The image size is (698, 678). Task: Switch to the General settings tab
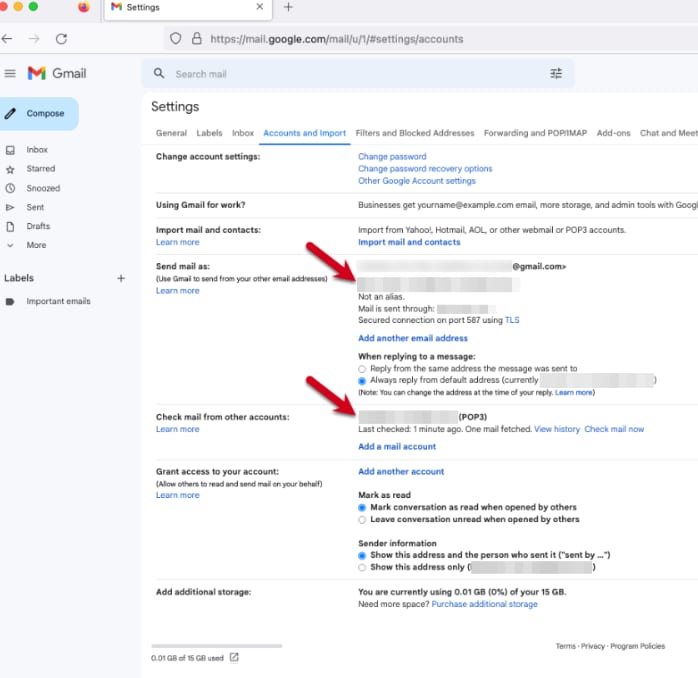pyautogui.click(x=171, y=133)
